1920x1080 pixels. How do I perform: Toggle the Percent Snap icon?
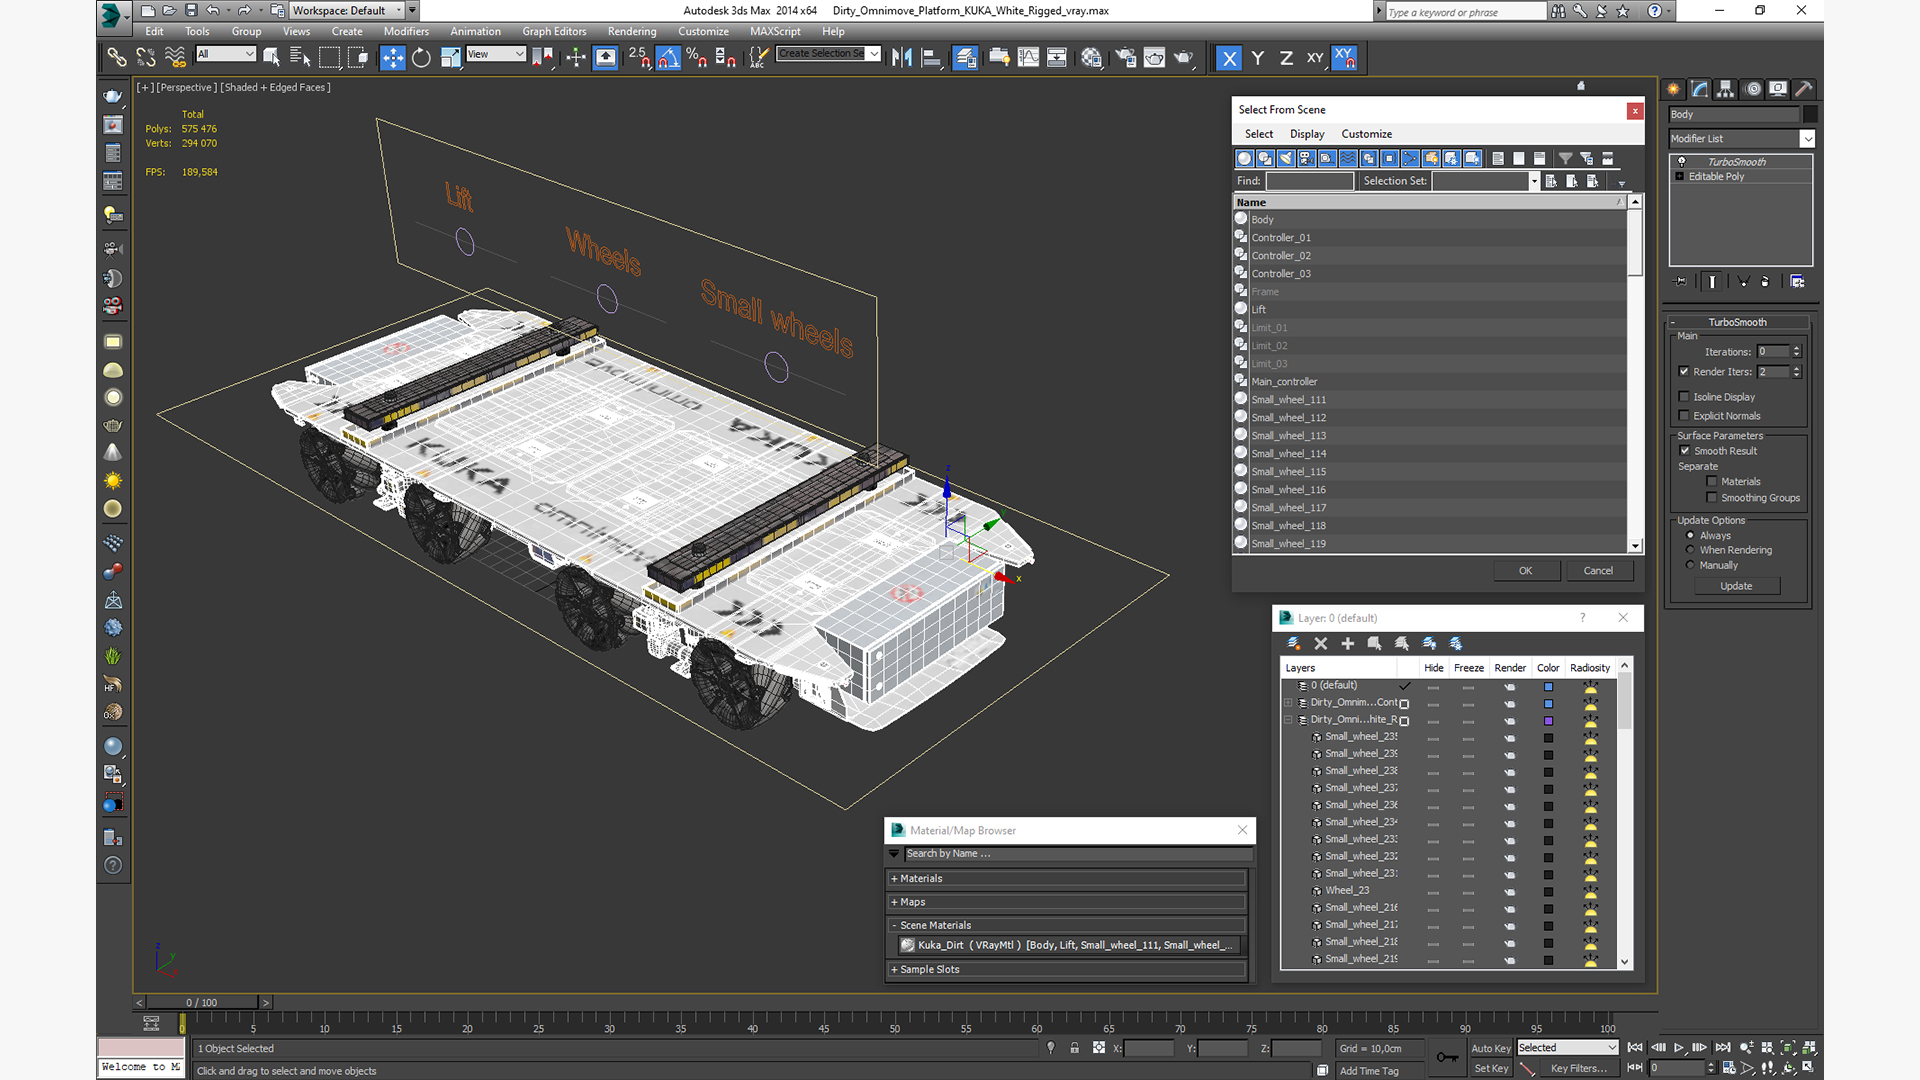tap(697, 58)
